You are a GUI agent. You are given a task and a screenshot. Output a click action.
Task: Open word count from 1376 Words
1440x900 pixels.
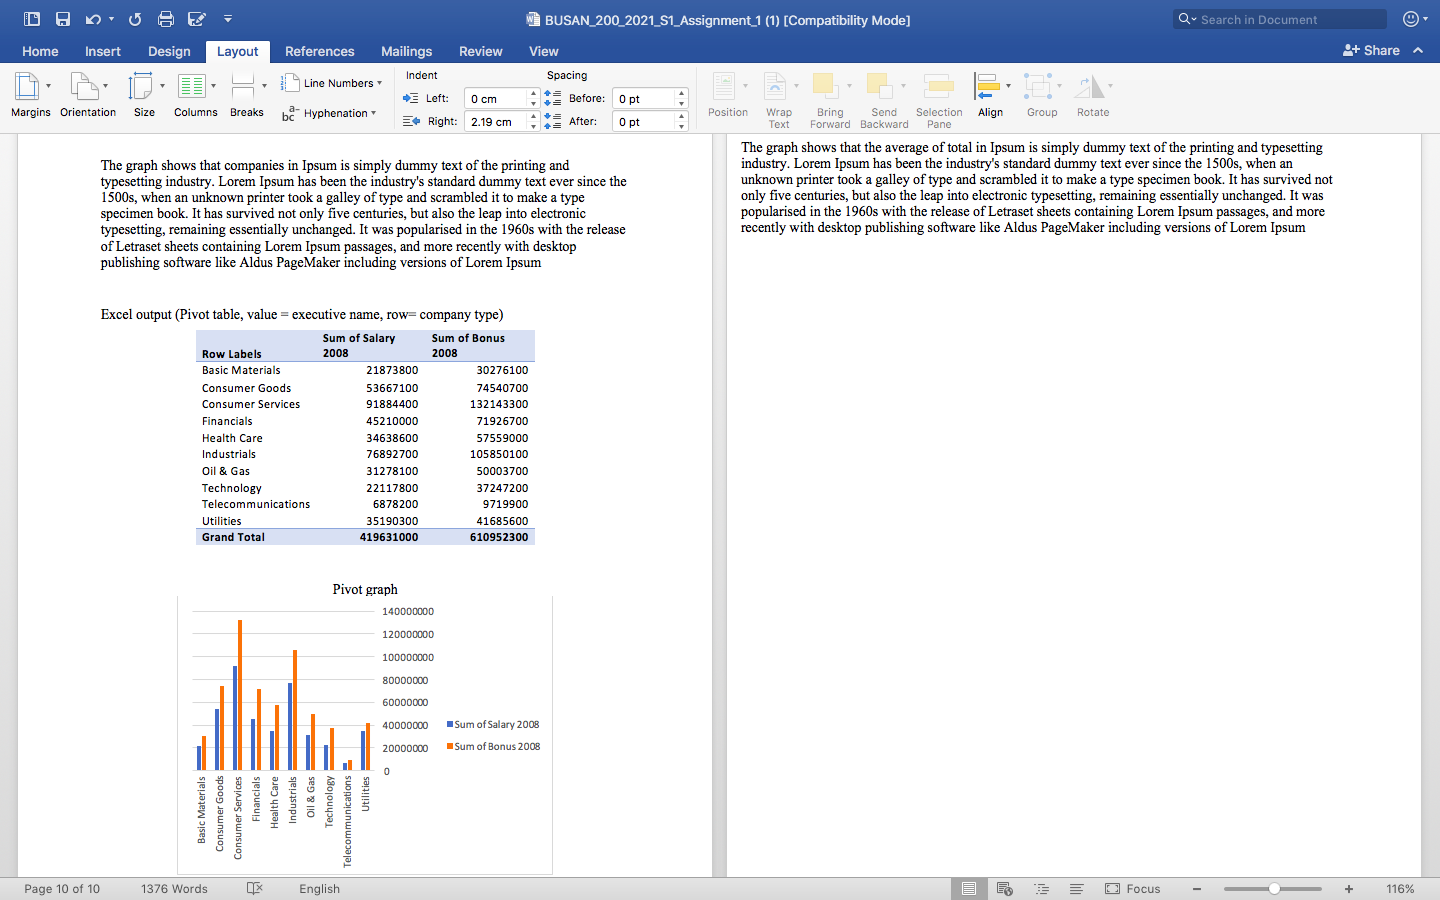[x=174, y=888]
